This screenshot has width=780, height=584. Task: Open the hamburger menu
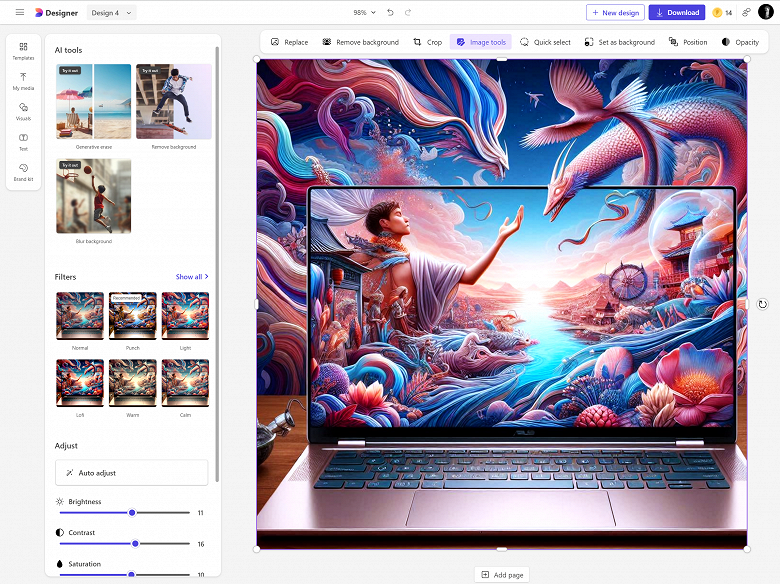(20, 12)
